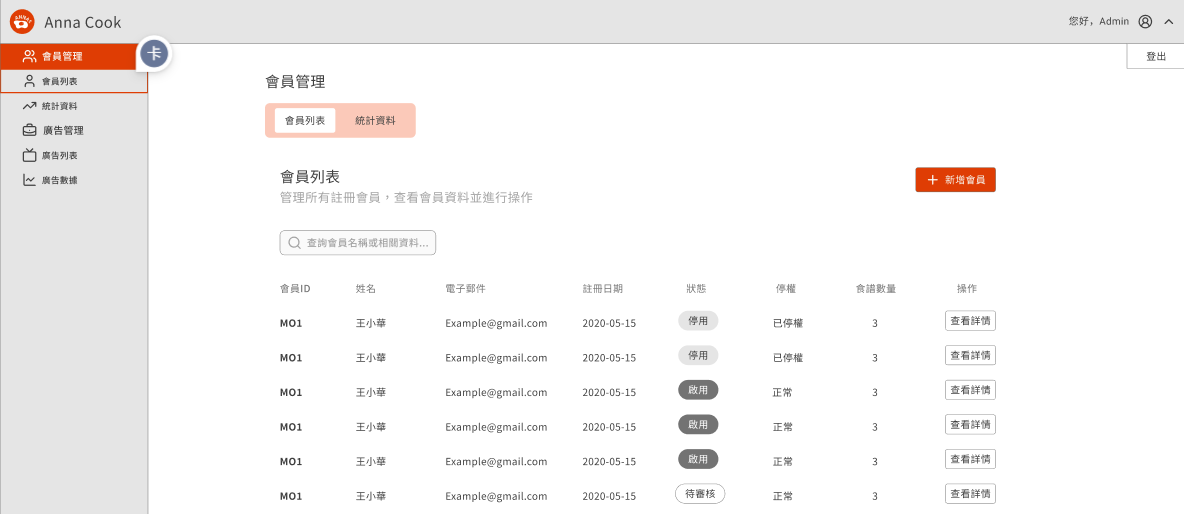Click the 新增會員 button

point(955,180)
